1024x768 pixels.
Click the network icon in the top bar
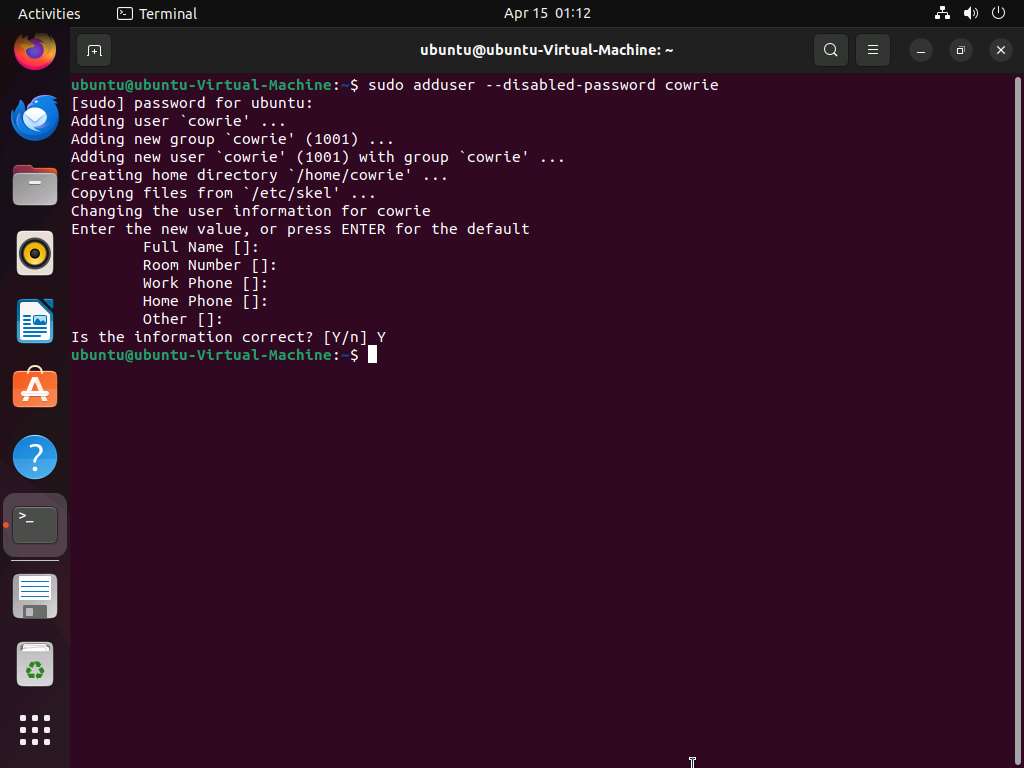941,13
